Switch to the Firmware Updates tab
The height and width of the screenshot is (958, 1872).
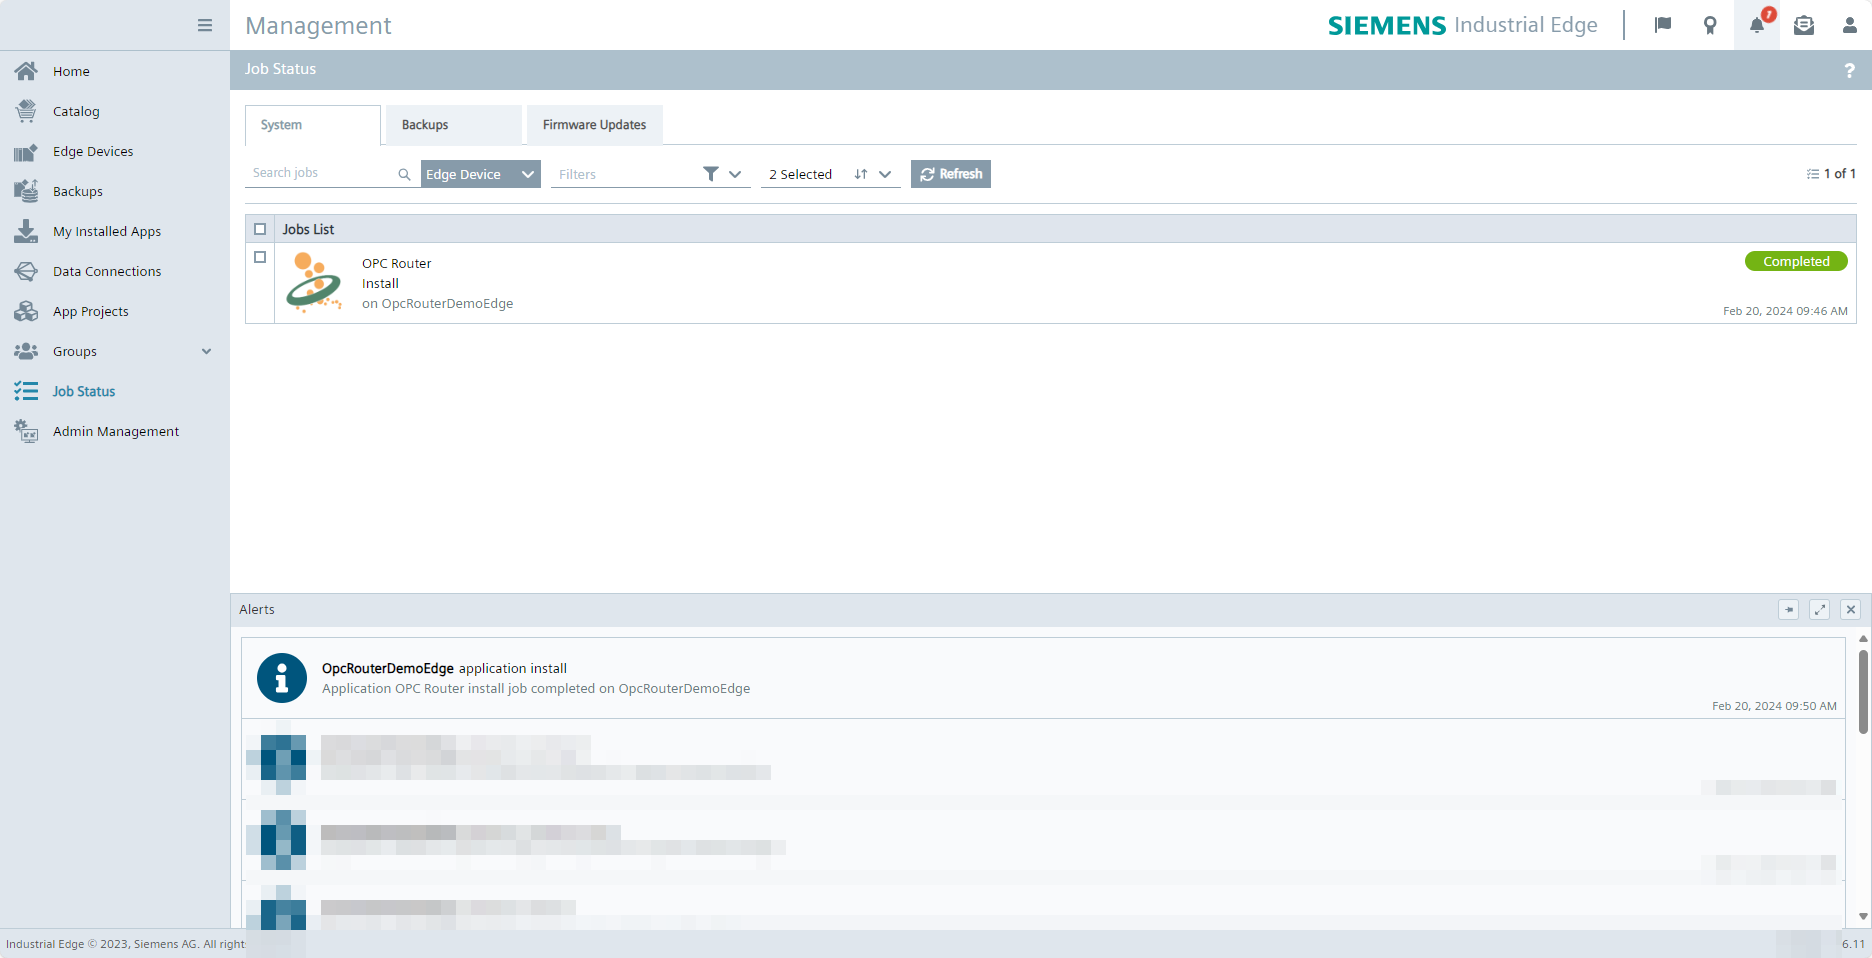594,125
